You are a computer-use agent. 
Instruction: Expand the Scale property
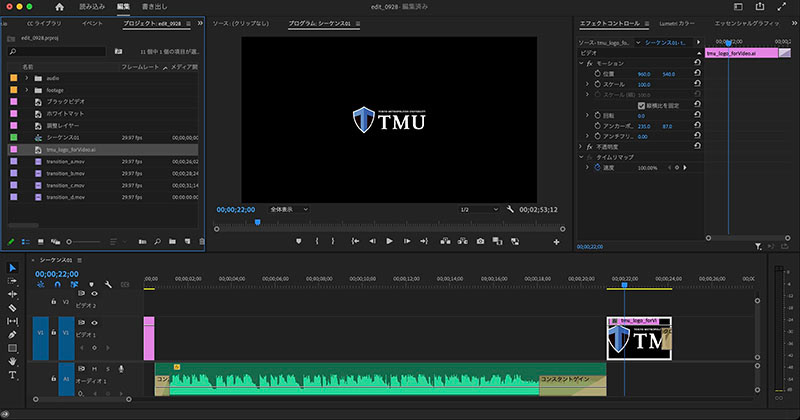pos(587,84)
